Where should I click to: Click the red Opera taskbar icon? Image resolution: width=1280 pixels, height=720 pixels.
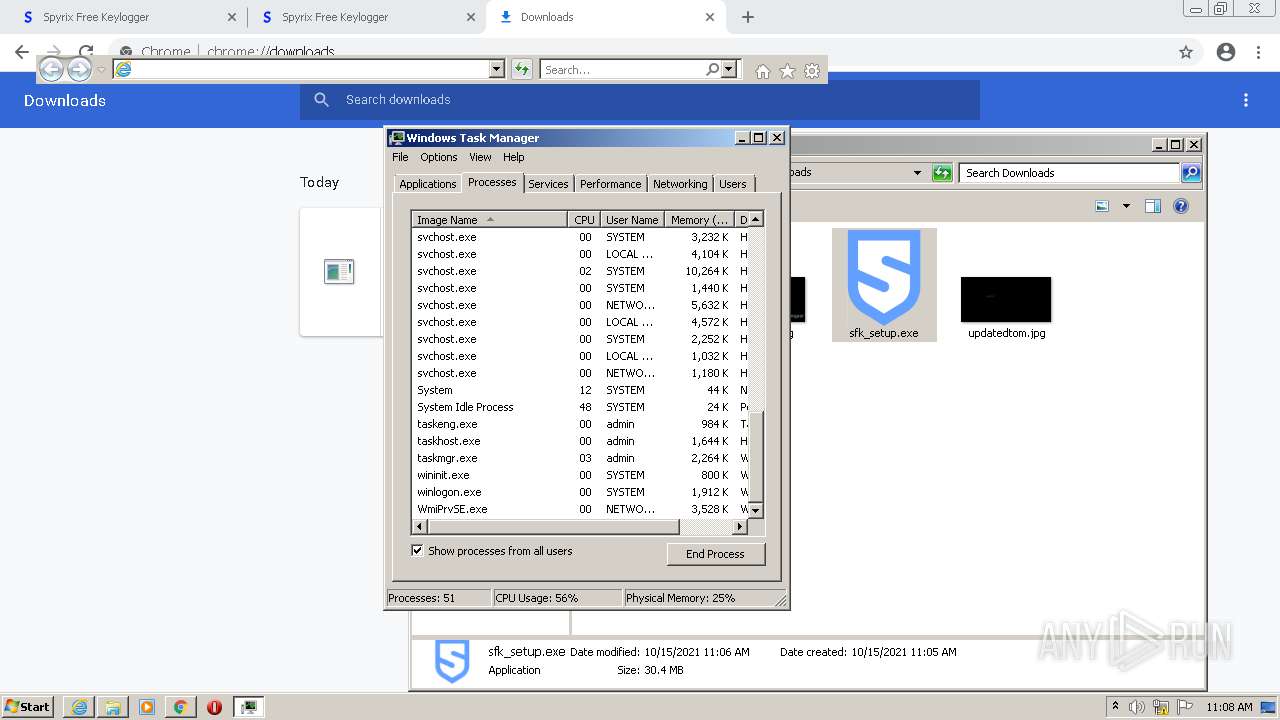(214, 707)
